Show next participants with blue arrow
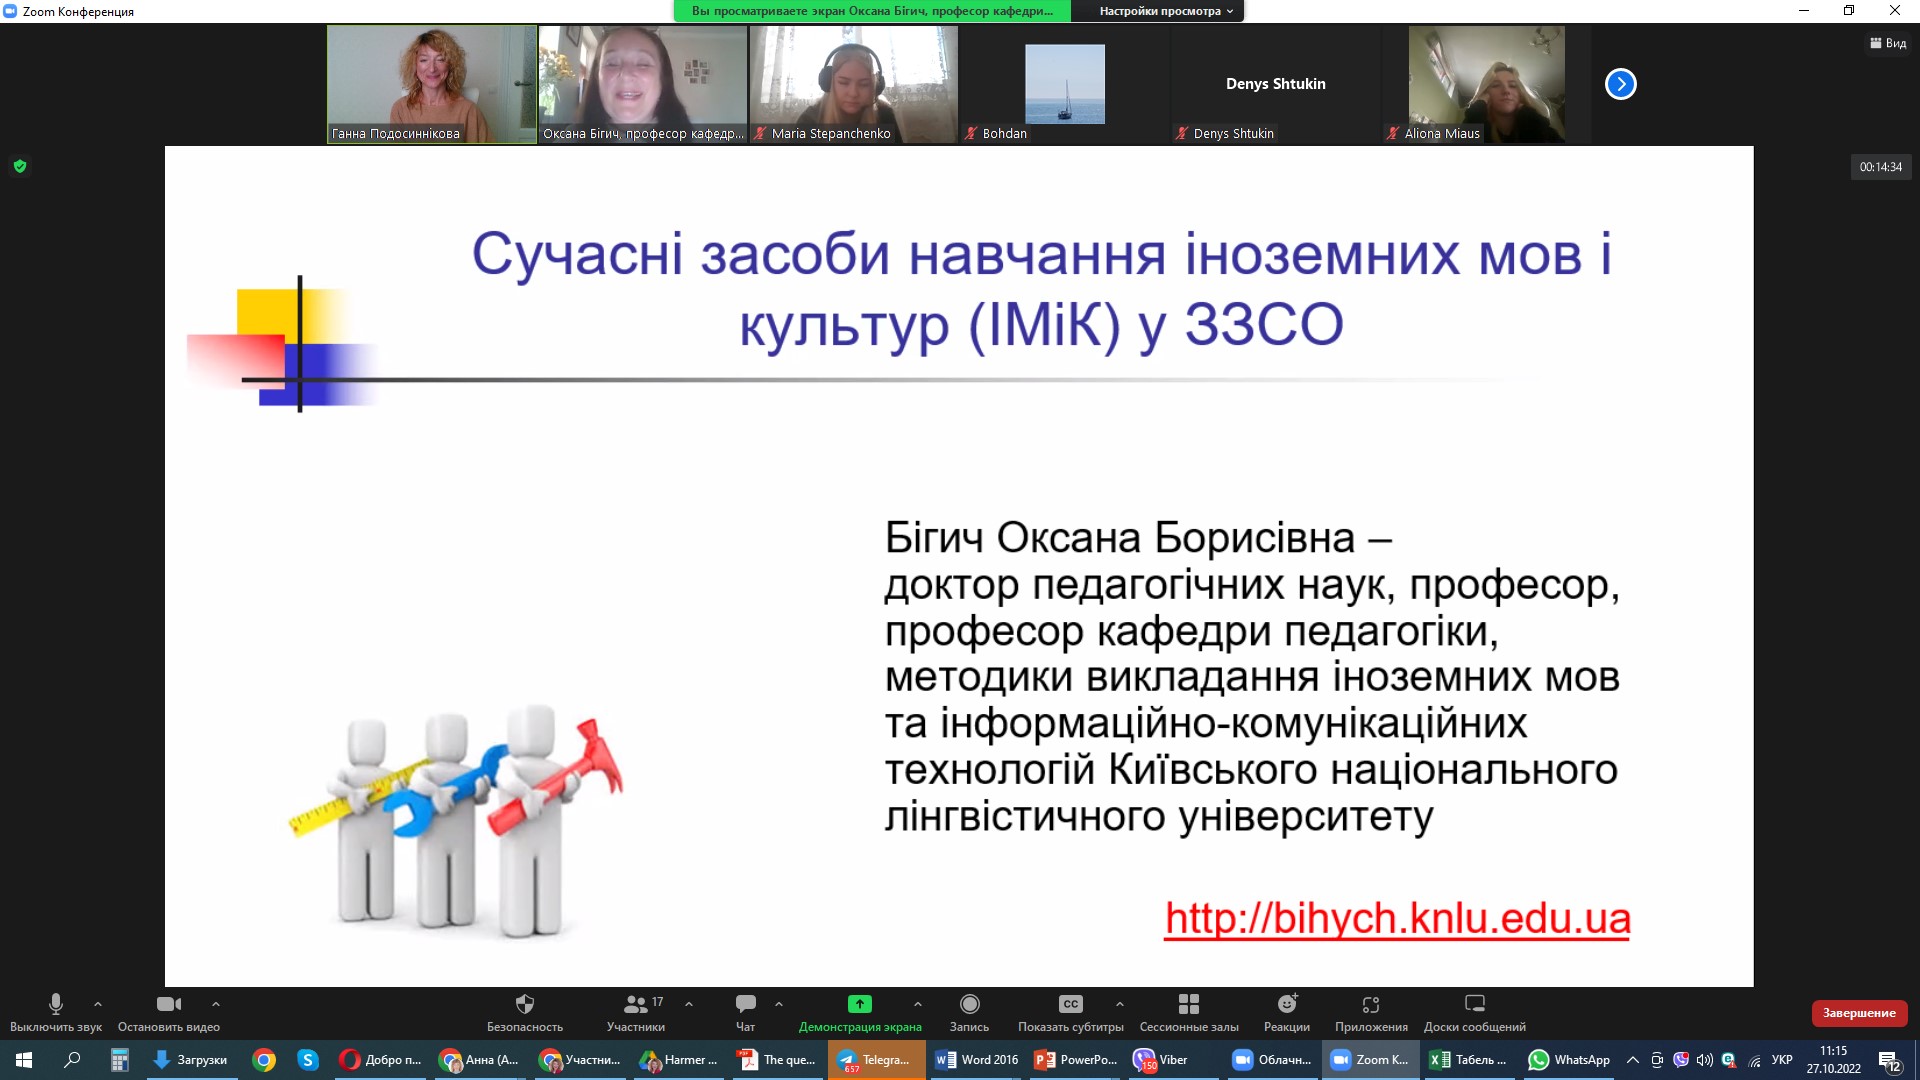 (x=1620, y=84)
